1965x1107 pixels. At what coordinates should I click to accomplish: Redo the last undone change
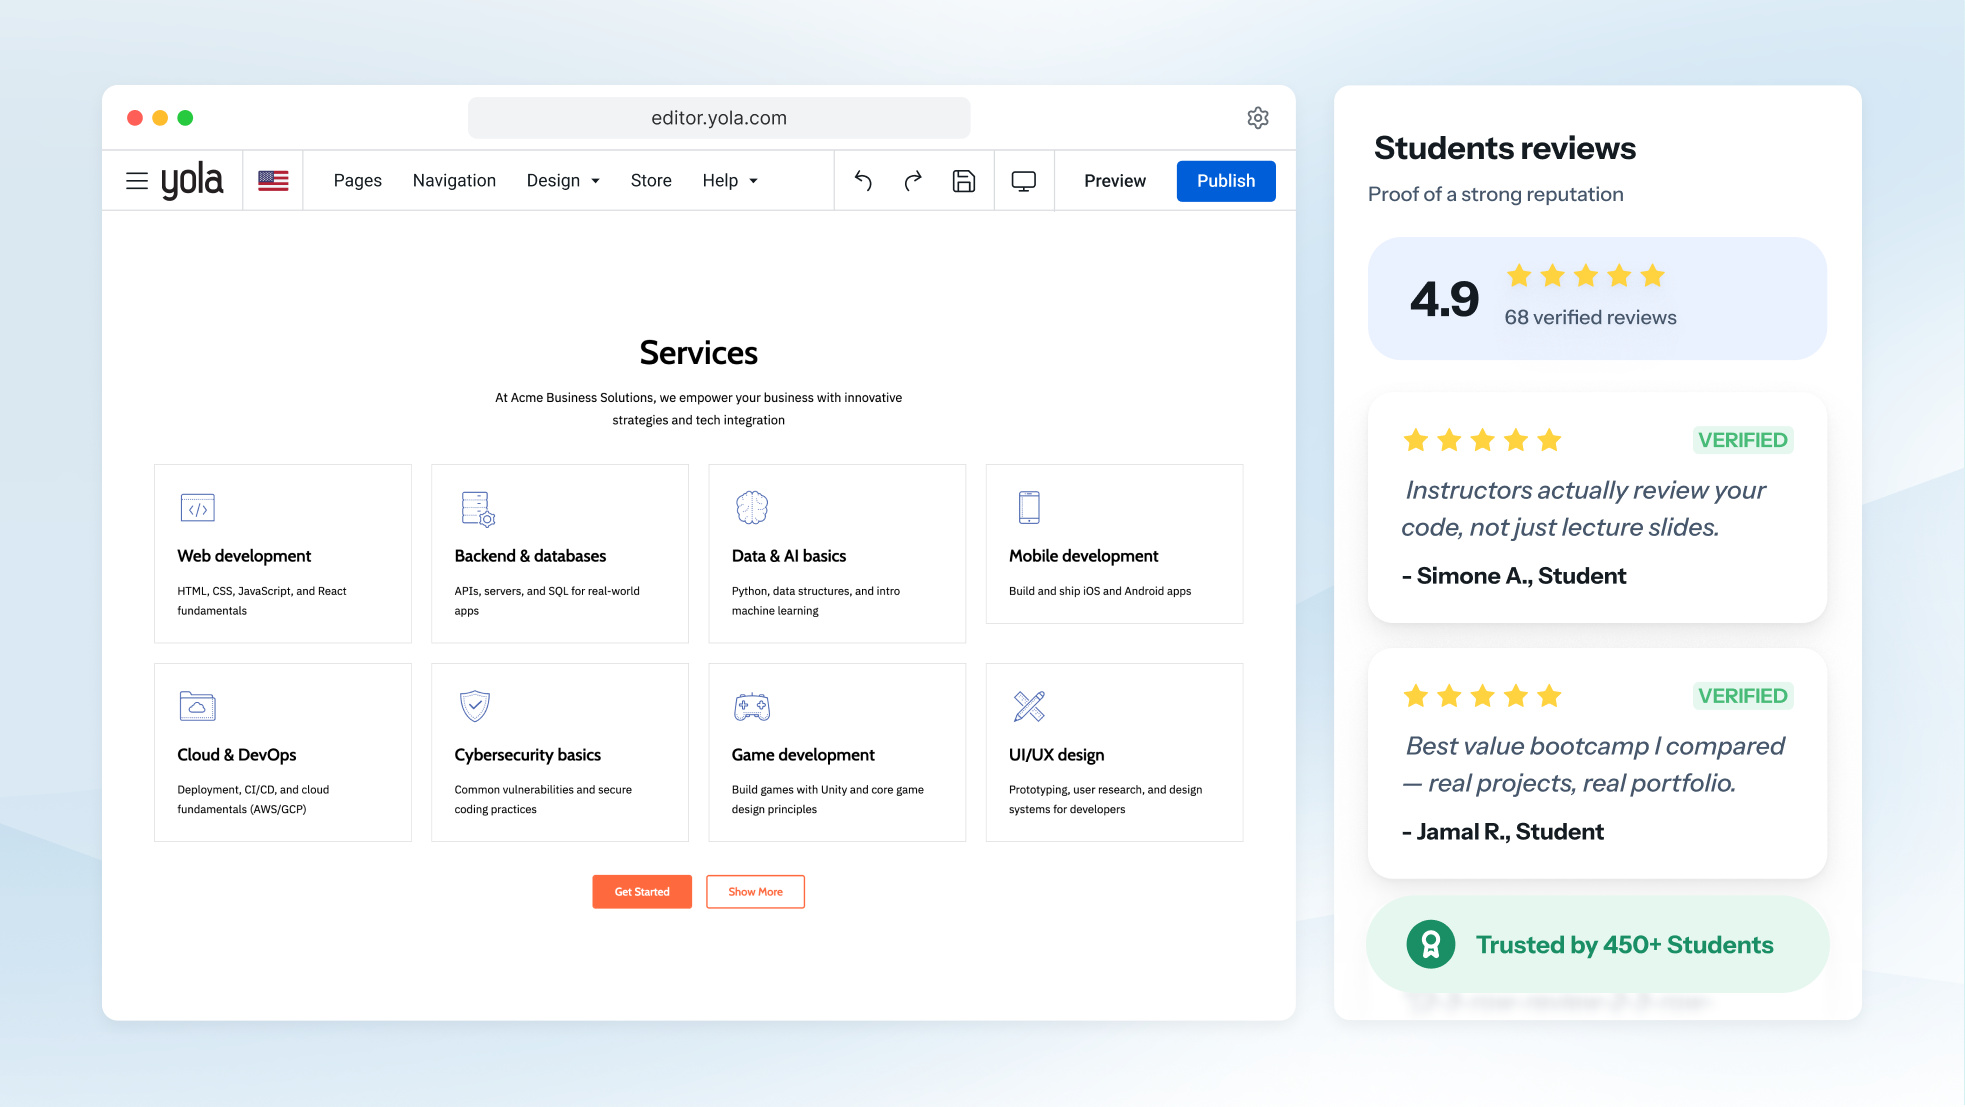(913, 181)
